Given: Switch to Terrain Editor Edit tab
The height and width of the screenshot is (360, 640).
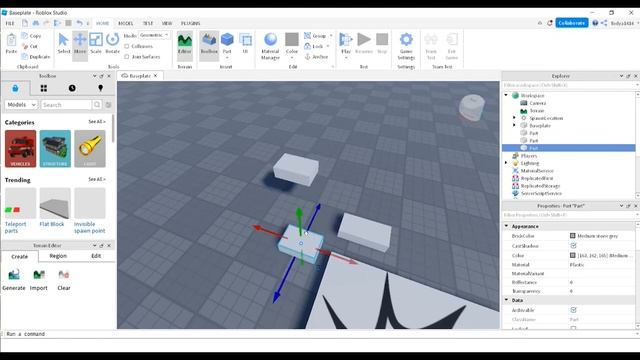Looking at the screenshot, I should pyautogui.click(x=96, y=256).
